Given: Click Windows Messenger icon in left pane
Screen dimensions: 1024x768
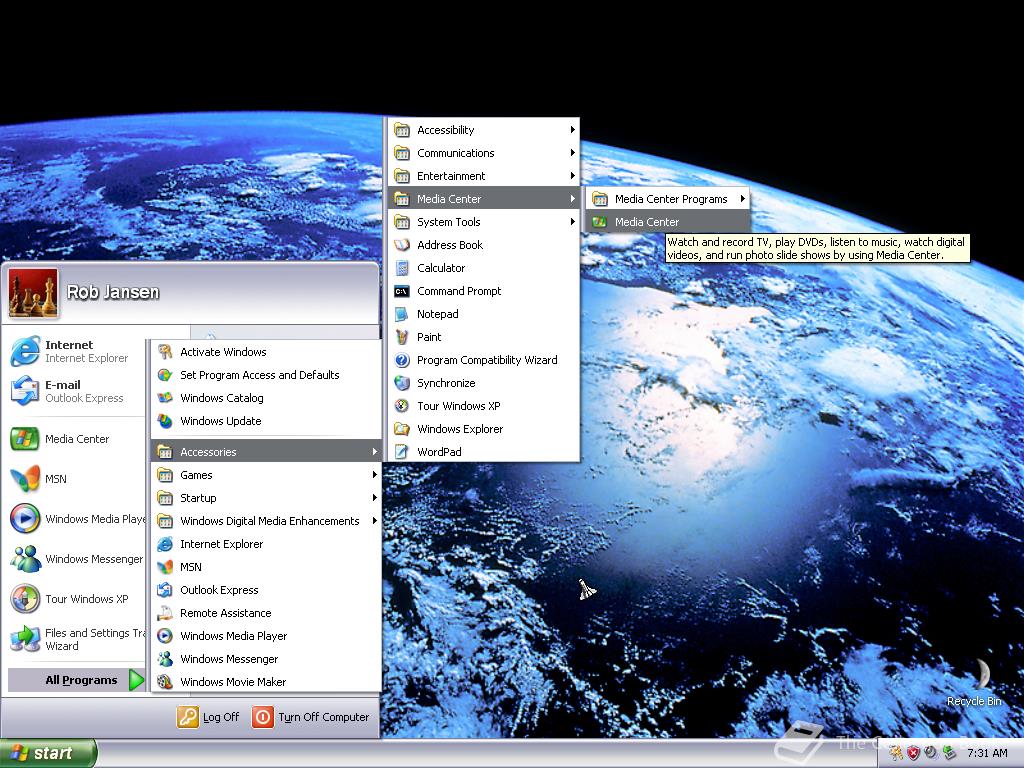Looking at the screenshot, I should (x=25, y=559).
